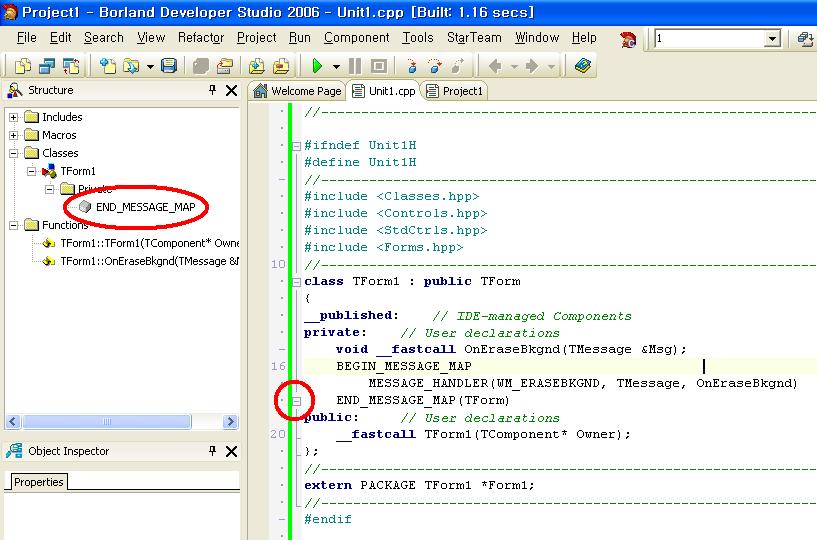
Task: Open the Refactor menu
Action: [201, 38]
